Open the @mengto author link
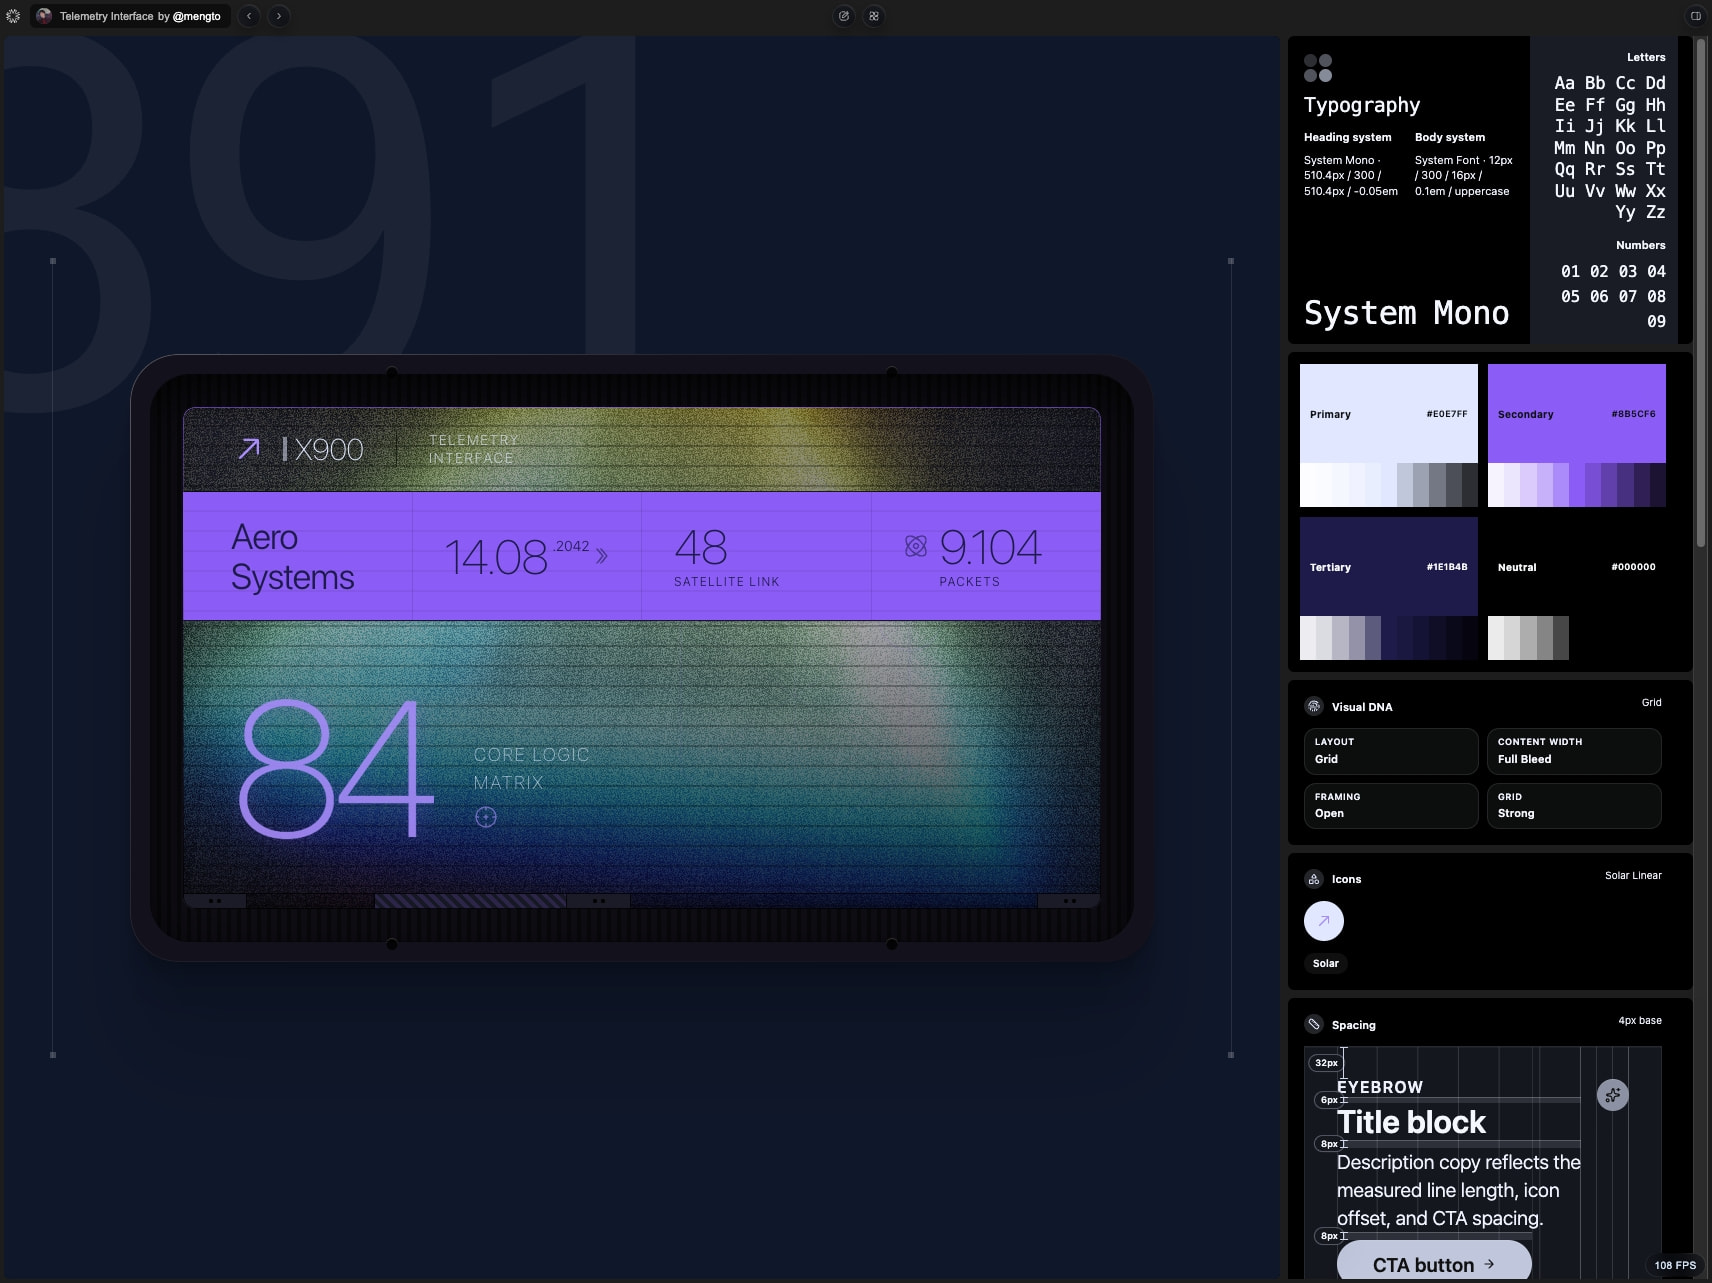Viewport: 1712px width, 1283px height. click(197, 16)
